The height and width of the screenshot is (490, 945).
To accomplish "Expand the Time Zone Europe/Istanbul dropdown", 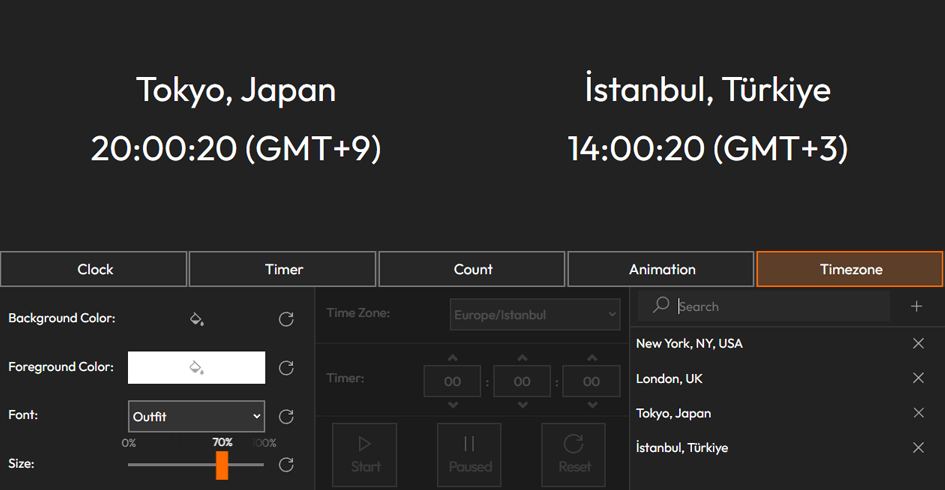I will [x=535, y=314].
